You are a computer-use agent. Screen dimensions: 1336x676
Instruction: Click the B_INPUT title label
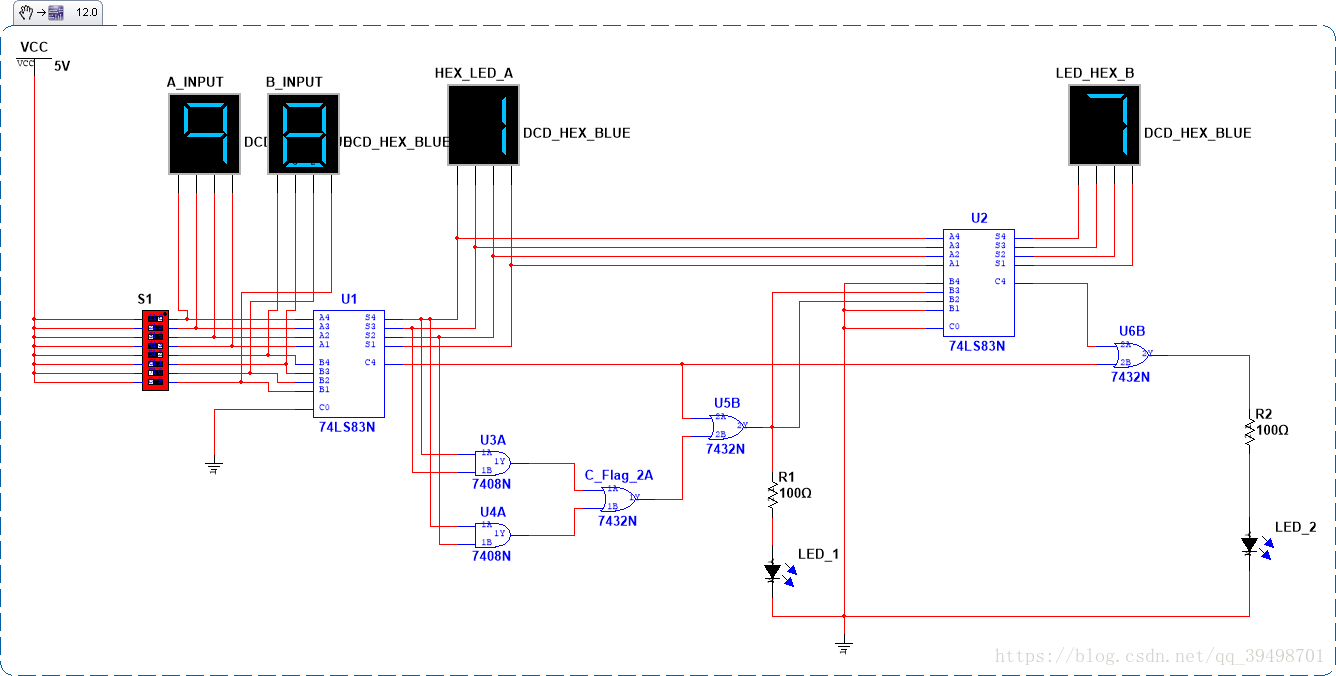pos(294,82)
